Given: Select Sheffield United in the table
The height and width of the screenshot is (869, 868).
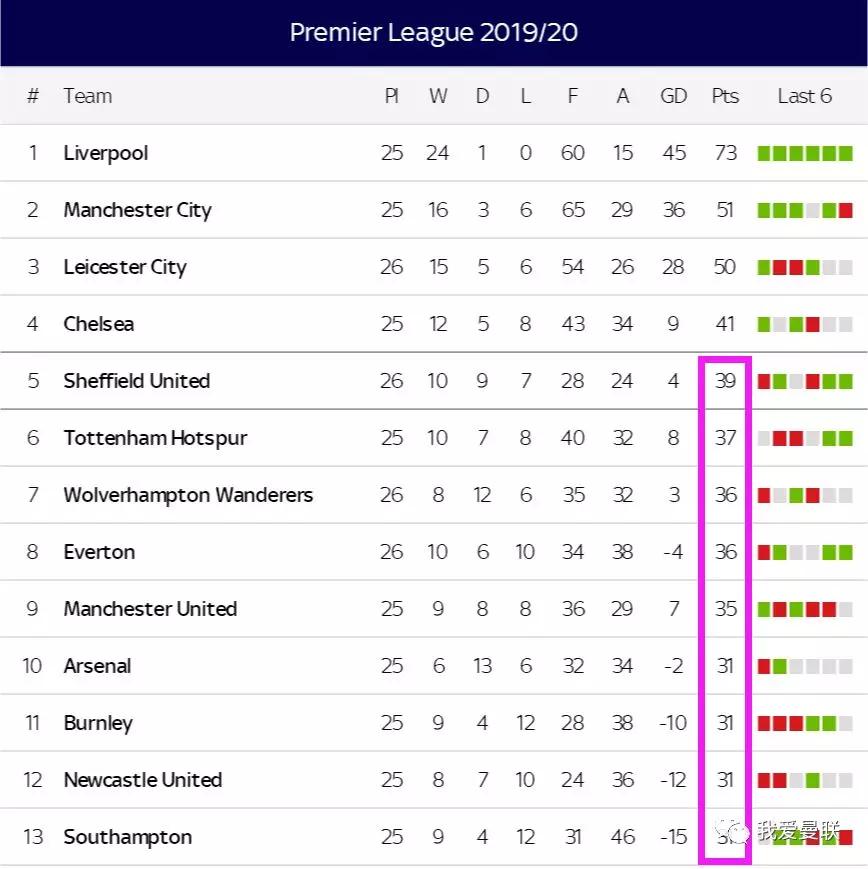Looking at the screenshot, I should tap(137, 381).
